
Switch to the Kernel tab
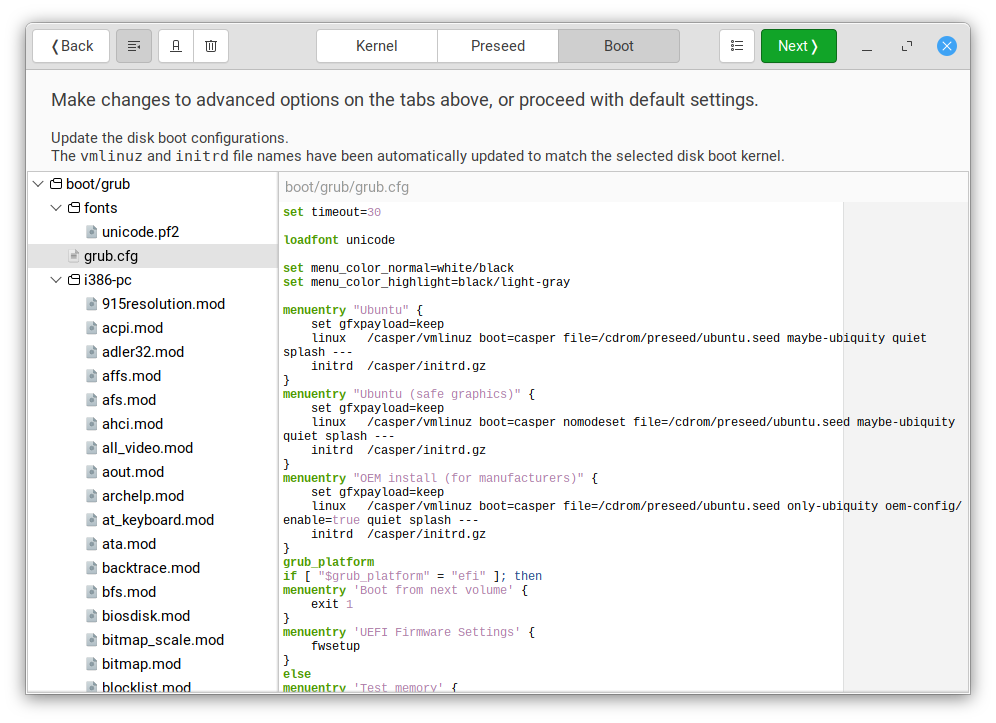click(x=376, y=45)
